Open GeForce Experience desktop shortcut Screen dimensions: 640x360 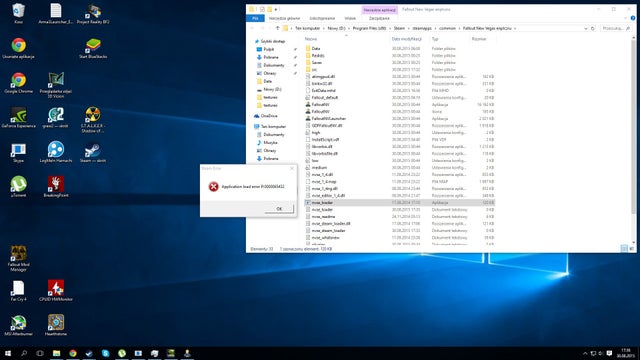18,118
